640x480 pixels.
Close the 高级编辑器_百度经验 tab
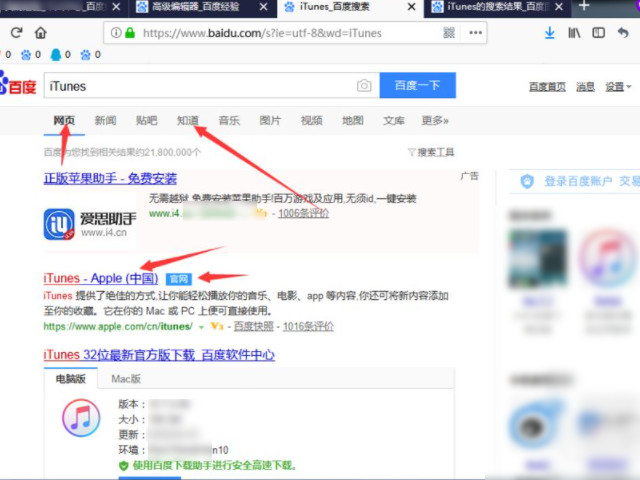tap(264, 7)
